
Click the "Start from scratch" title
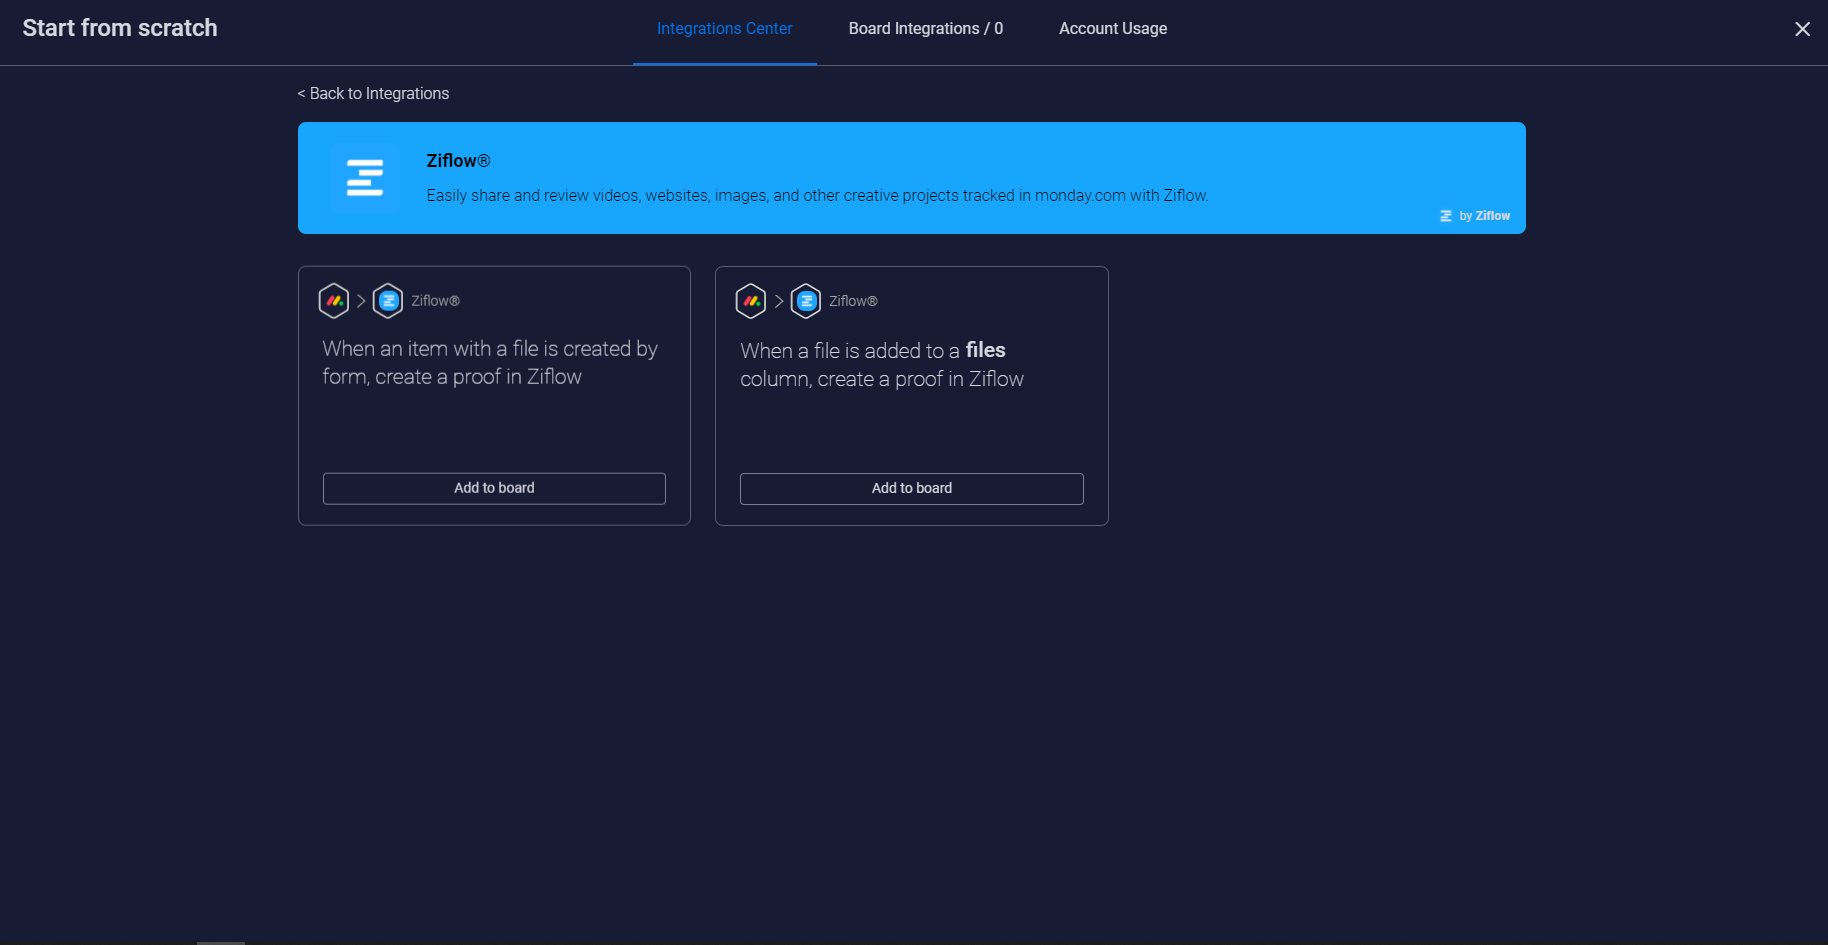[120, 28]
